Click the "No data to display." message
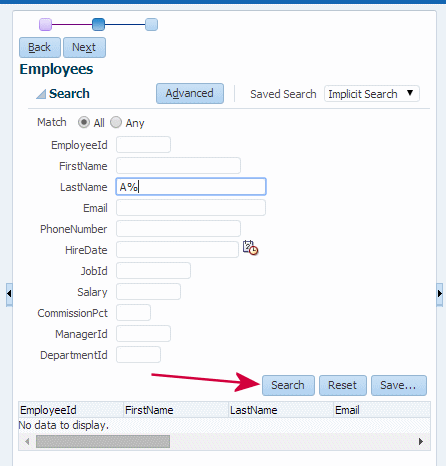The height and width of the screenshot is (466, 446). click(x=64, y=425)
